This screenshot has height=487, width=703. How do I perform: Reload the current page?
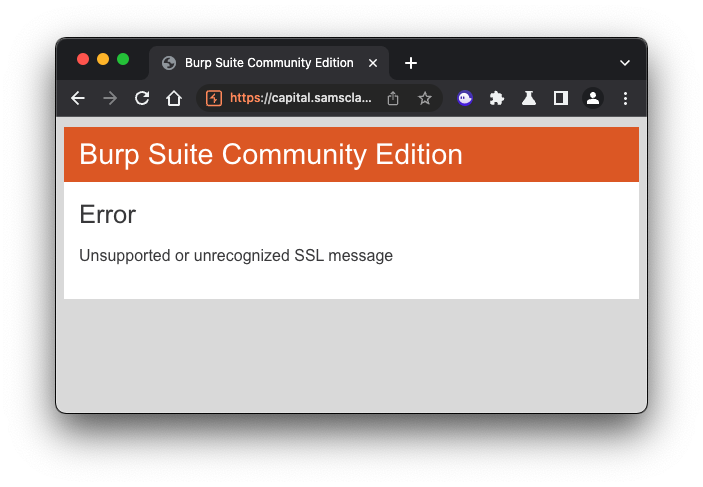142,98
